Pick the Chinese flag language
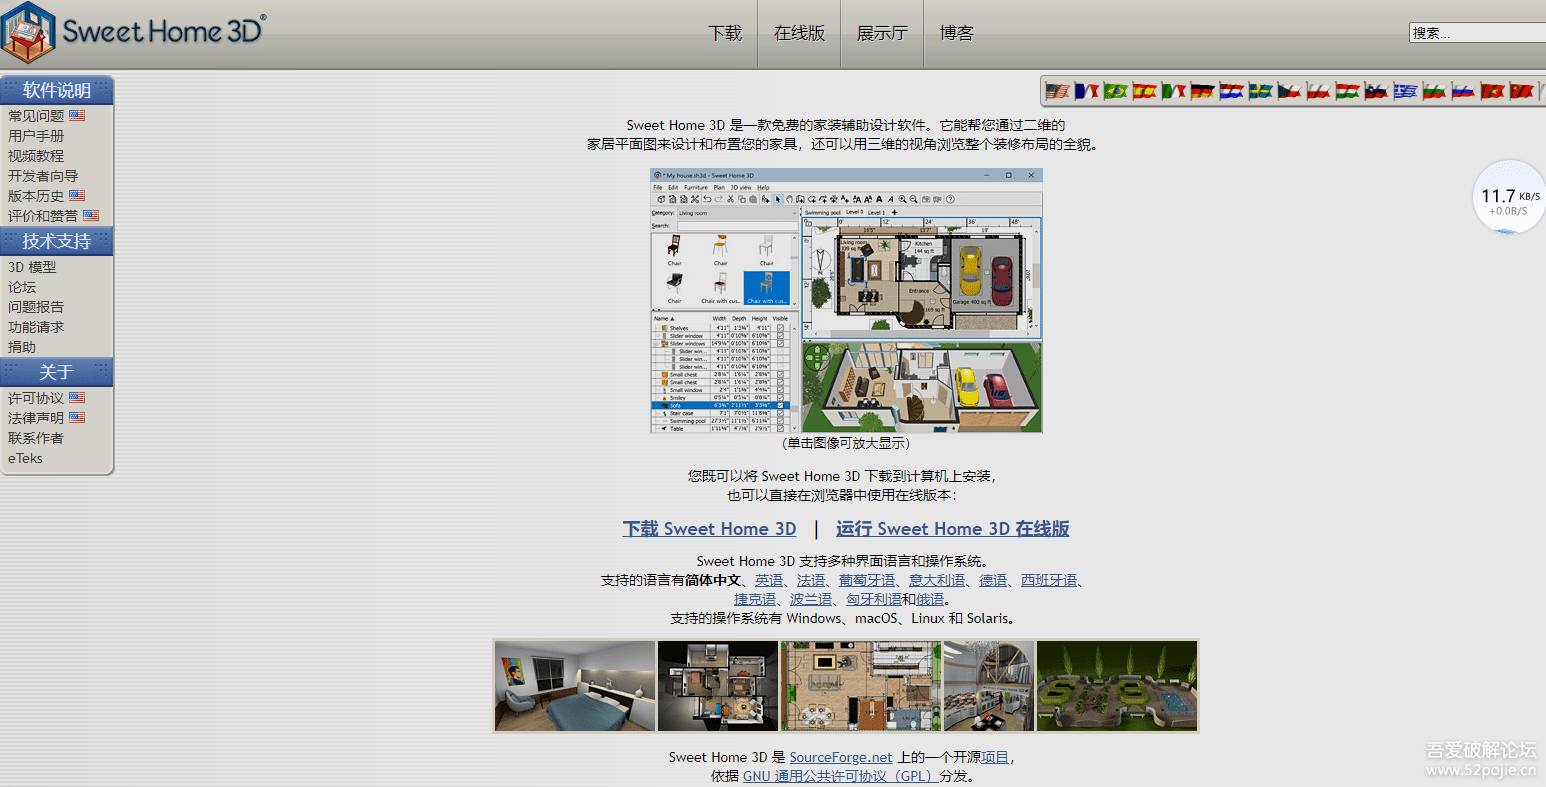This screenshot has width=1546, height=787. [x=1522, y=91]
